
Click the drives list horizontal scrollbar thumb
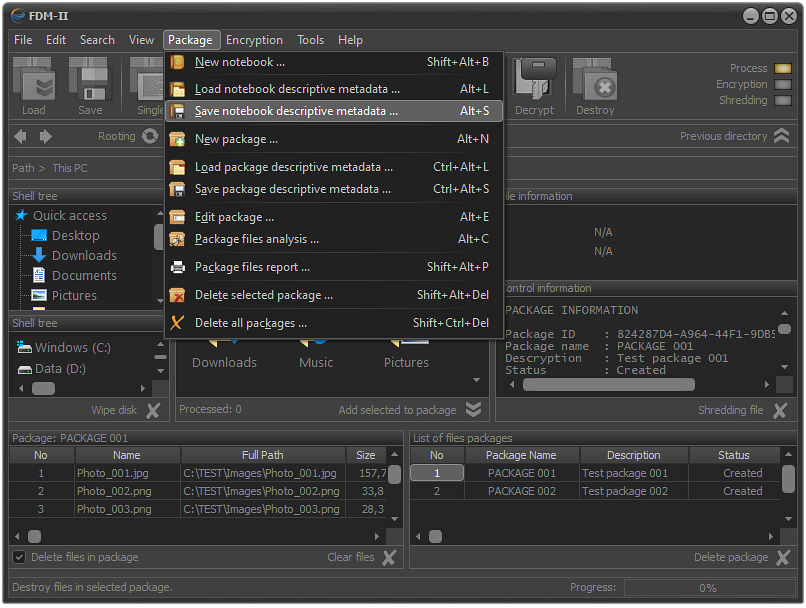click(x=43, y=389)
